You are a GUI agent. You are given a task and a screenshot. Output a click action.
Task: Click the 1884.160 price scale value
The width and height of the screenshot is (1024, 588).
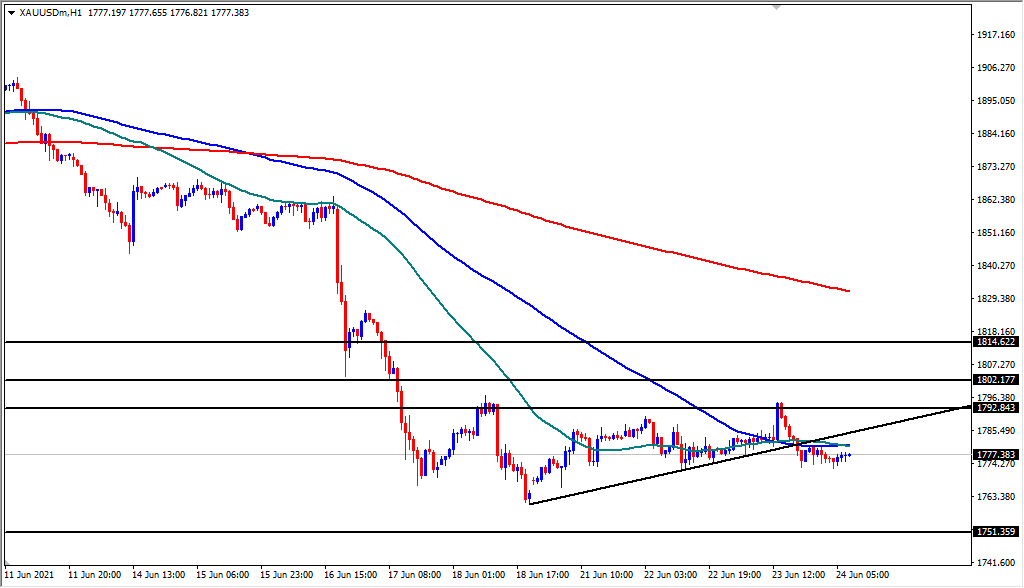point(997,134)
